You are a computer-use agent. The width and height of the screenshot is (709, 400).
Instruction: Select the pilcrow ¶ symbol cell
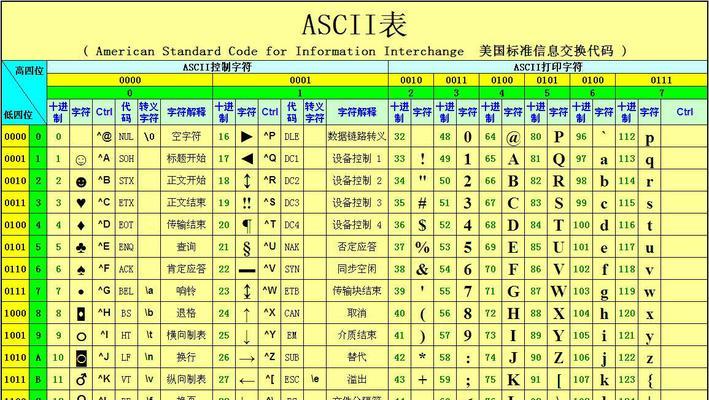click(x=246, y=225)
